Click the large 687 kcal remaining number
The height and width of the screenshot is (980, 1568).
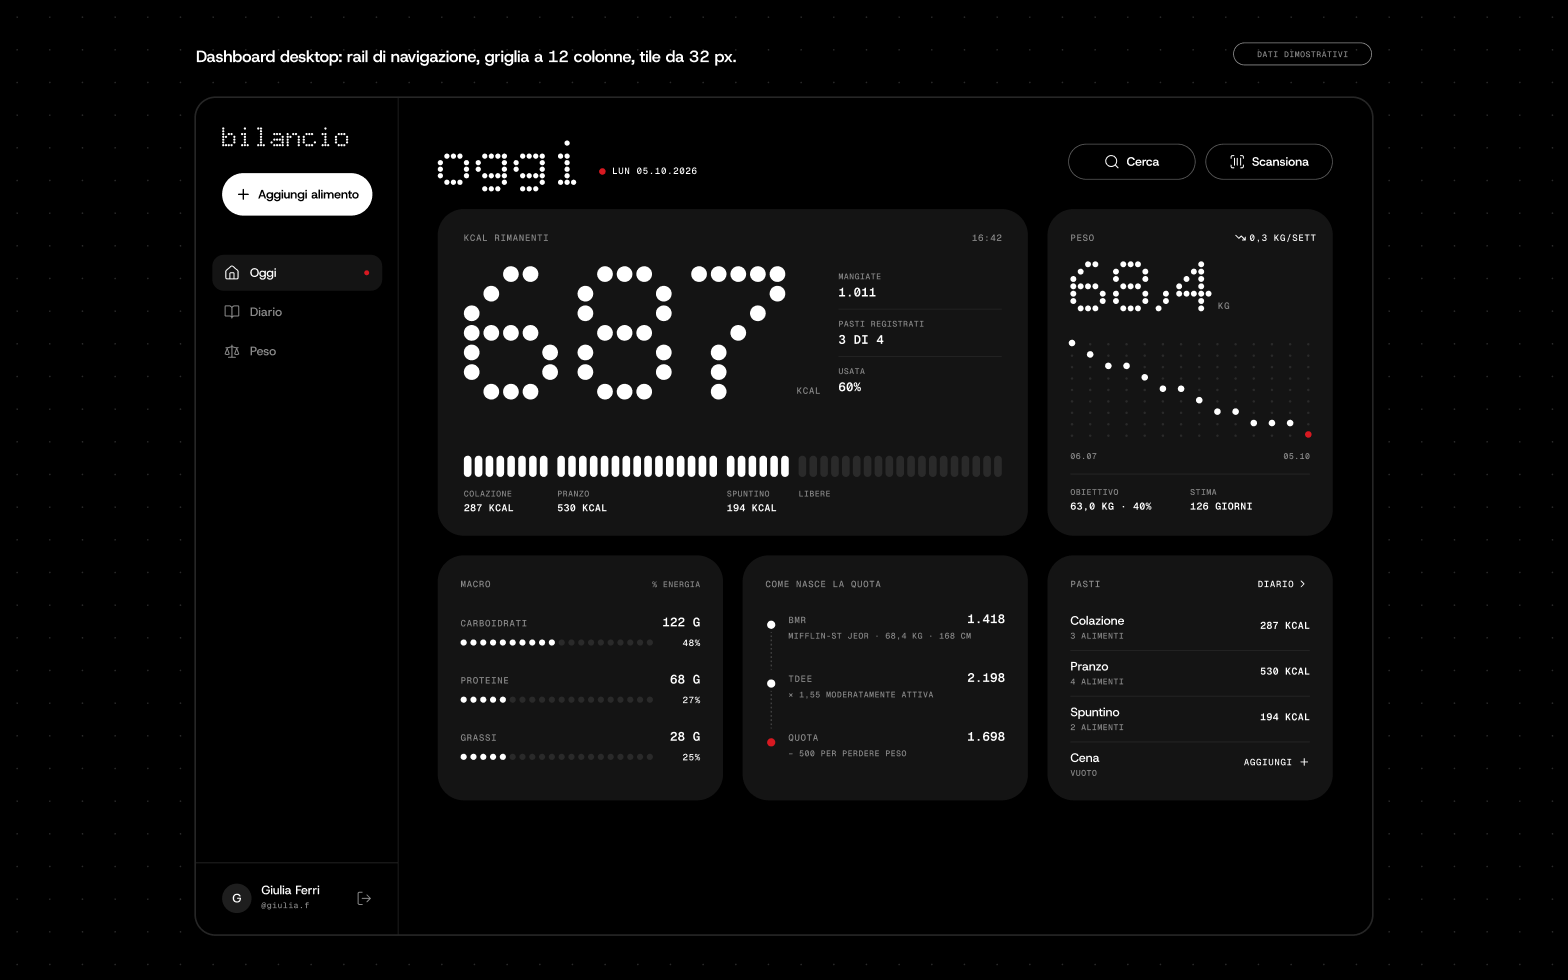[625, 333]
